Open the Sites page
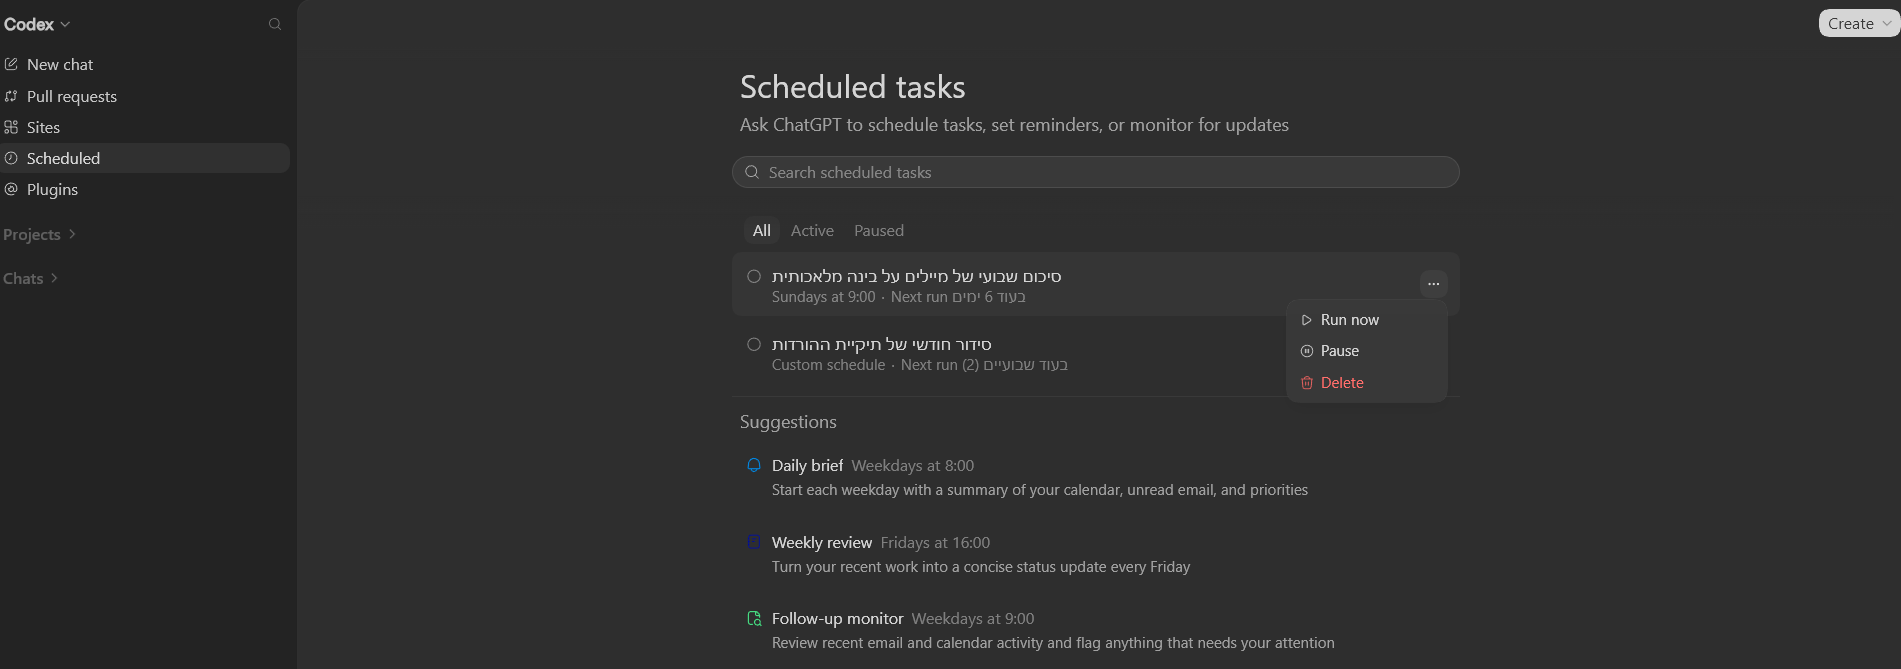The height and width of the screenshot is (669, 1901). [x=145, y=127]
